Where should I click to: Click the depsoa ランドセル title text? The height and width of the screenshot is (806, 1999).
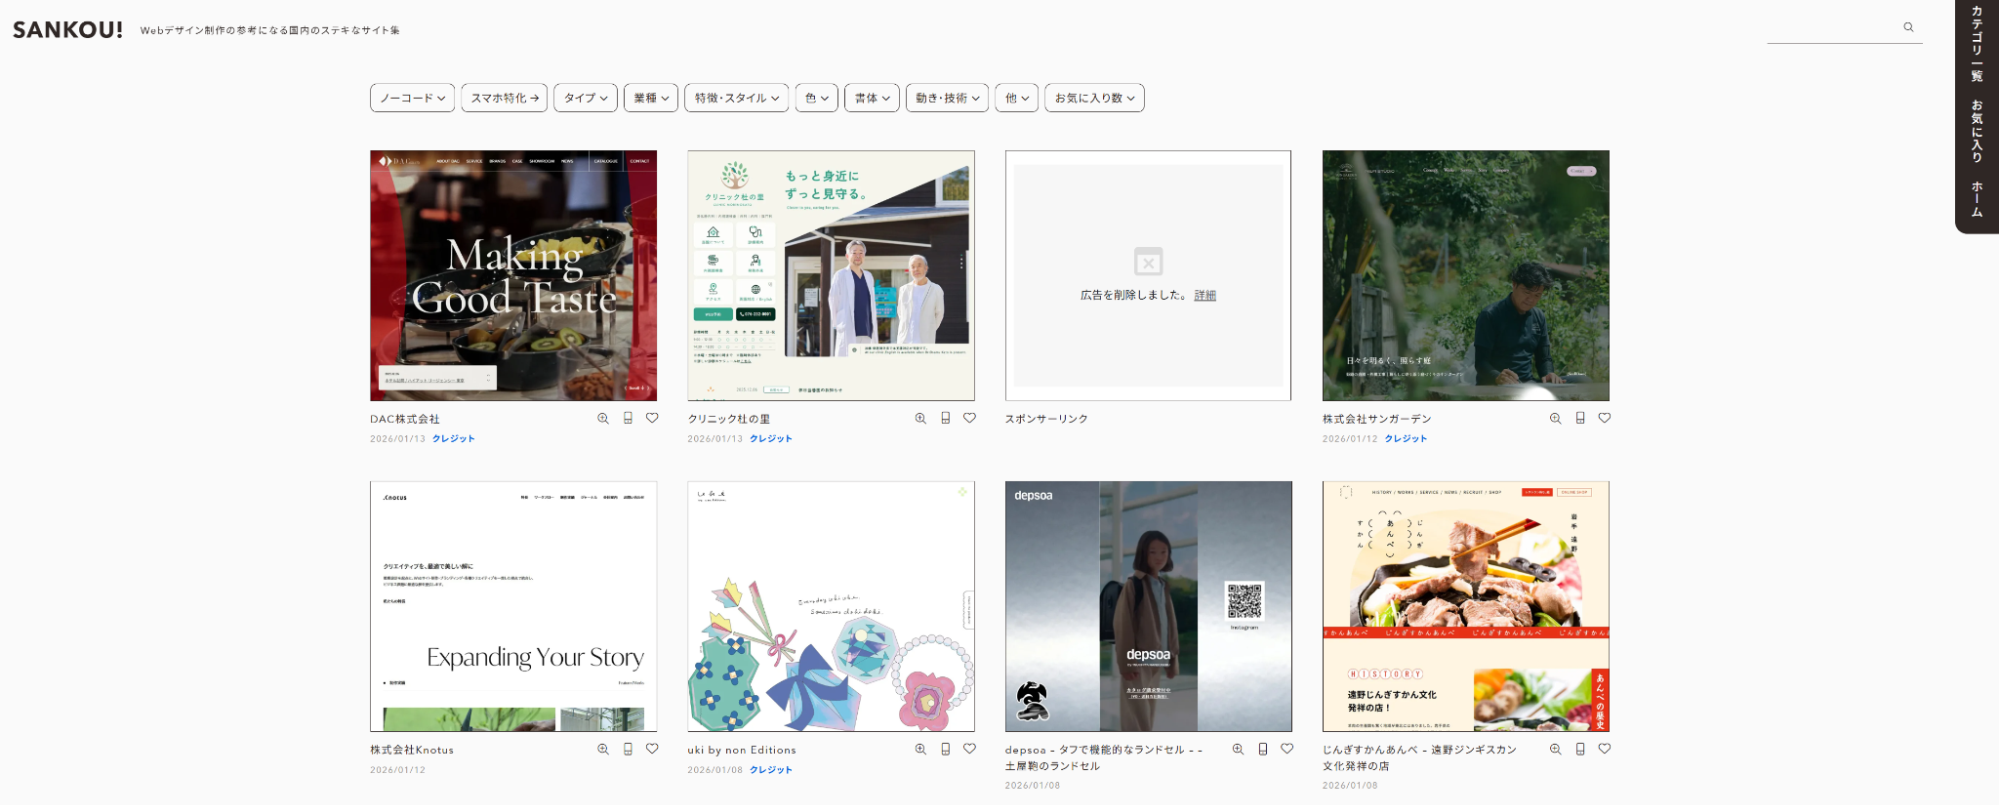[x=1104, y=758]
